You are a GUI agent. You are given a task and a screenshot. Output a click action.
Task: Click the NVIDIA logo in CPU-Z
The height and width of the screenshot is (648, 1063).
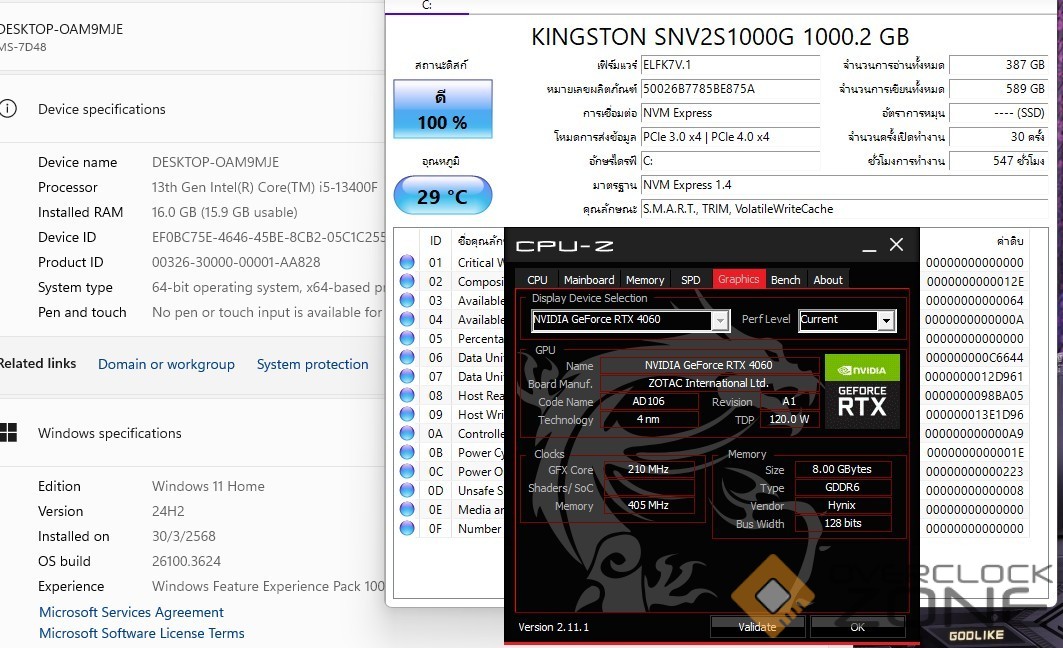click(x=862, y=368)
